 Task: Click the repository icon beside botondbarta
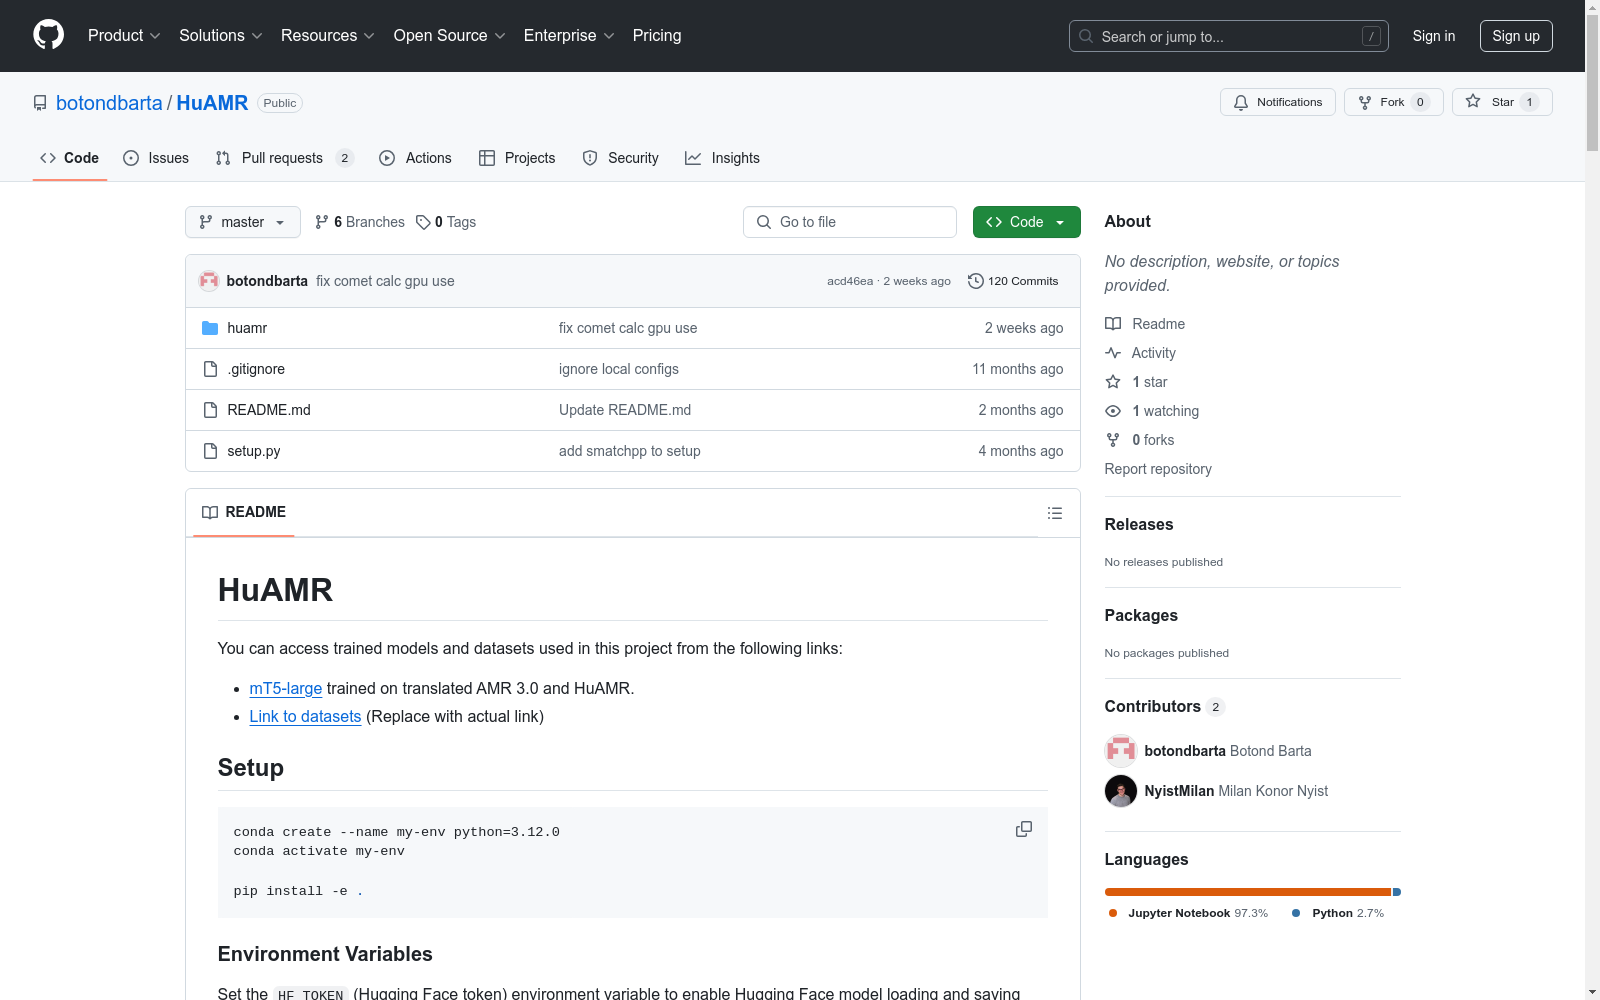[40, 103]
